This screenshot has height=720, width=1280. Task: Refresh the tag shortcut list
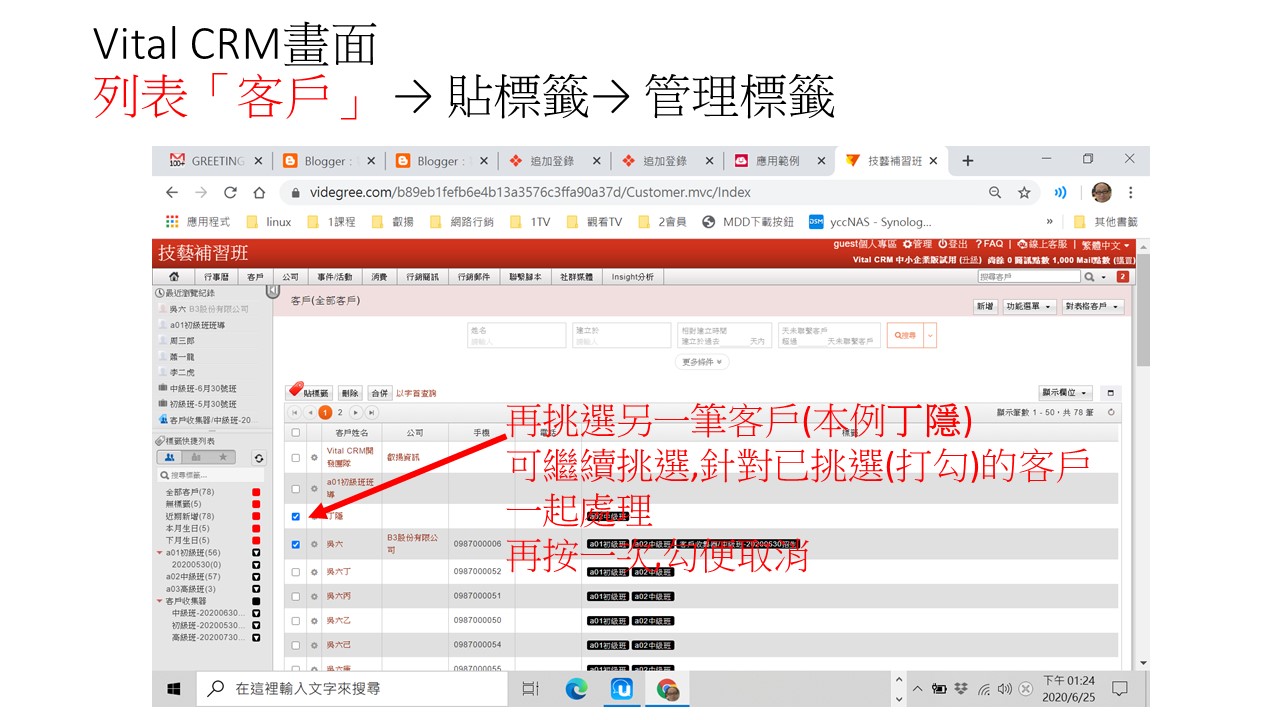258,458
